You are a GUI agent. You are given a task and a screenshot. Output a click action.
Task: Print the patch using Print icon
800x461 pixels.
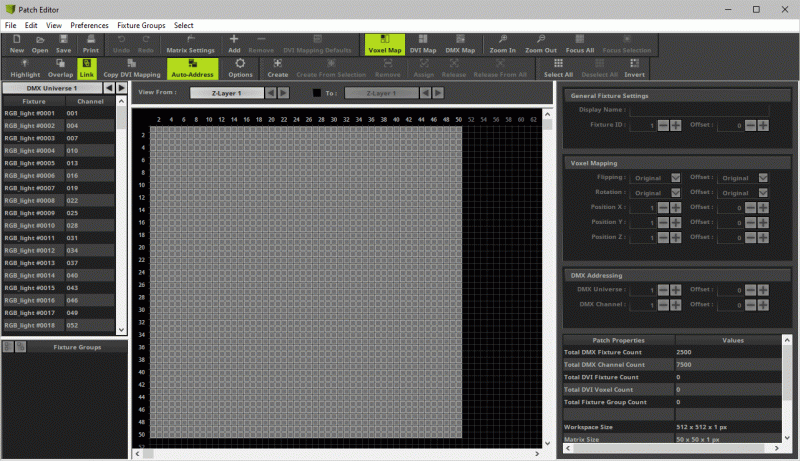point(90,44)
